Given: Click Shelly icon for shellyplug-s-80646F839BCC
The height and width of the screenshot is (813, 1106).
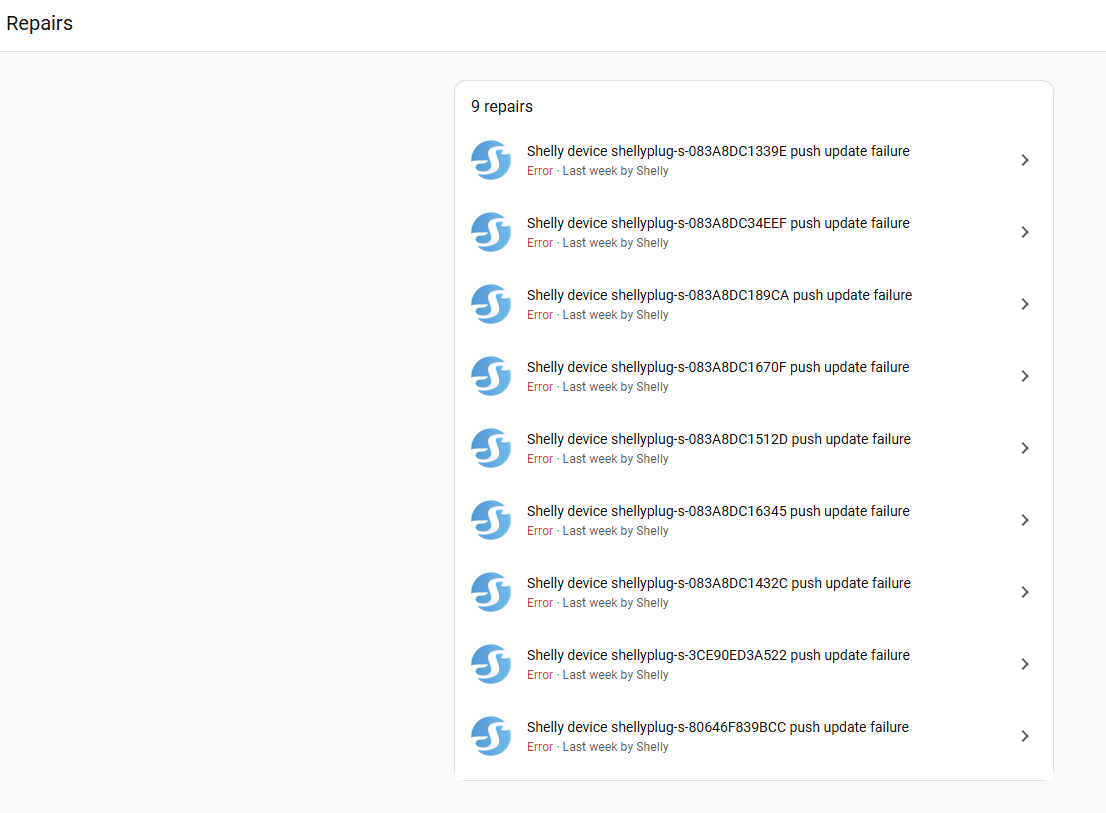Looking at the screenshot, I should point(491,736).
